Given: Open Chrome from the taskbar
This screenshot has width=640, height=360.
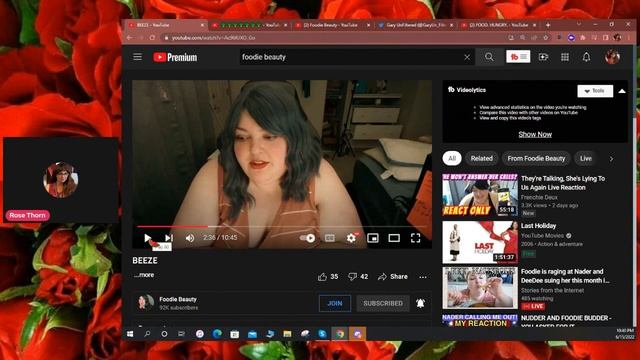Looking at the screenshot, I should [340, 334].
